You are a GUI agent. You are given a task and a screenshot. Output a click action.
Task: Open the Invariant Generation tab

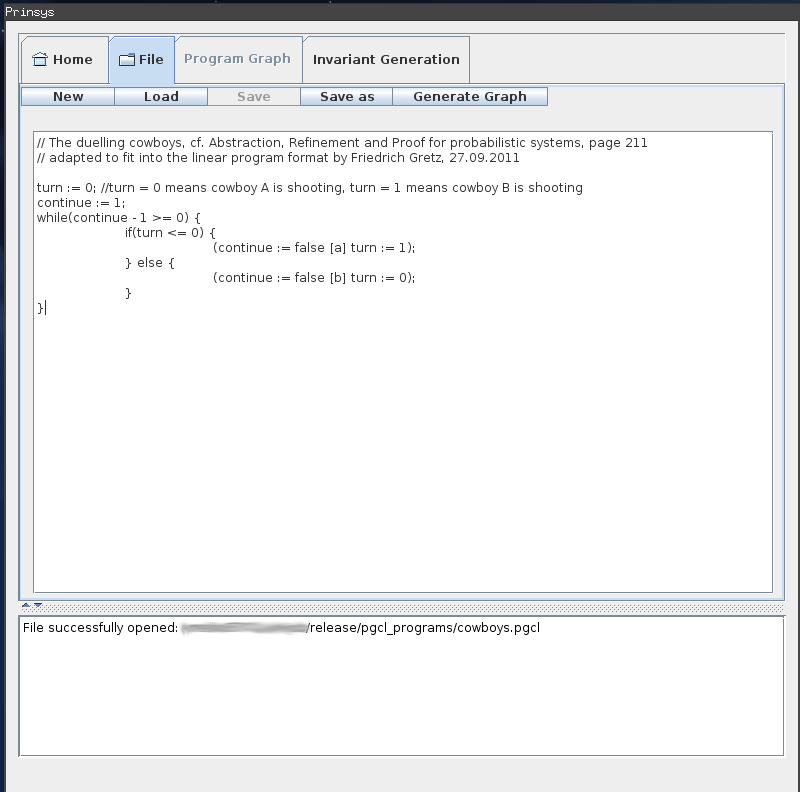pyautogui.click(x=386, y=58)
